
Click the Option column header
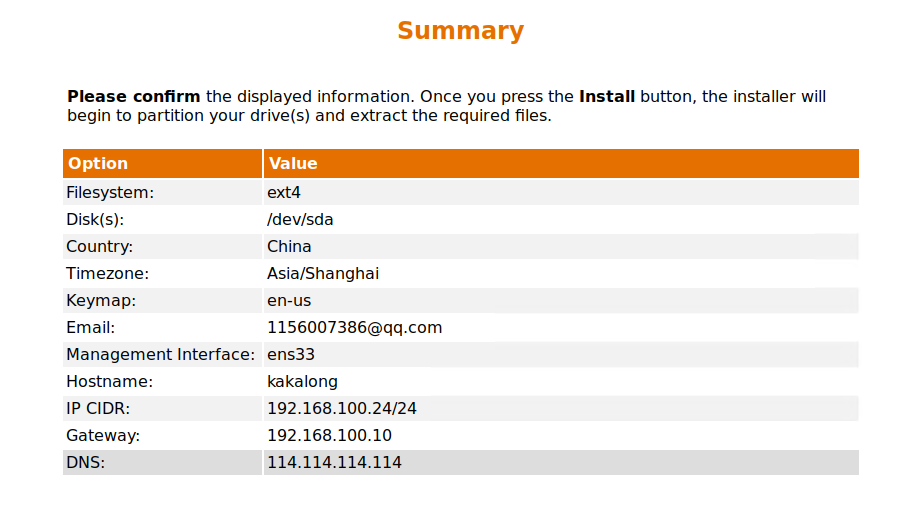point(98,164)
